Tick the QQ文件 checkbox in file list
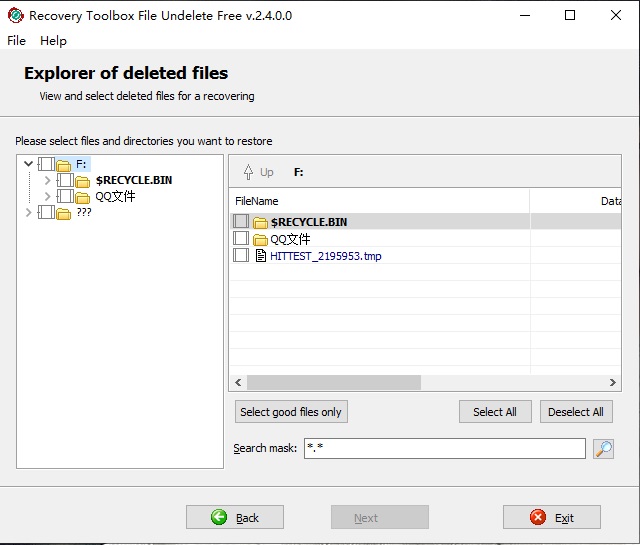The height and width of the screenshot is (545, 640). (x=241, y=238)
